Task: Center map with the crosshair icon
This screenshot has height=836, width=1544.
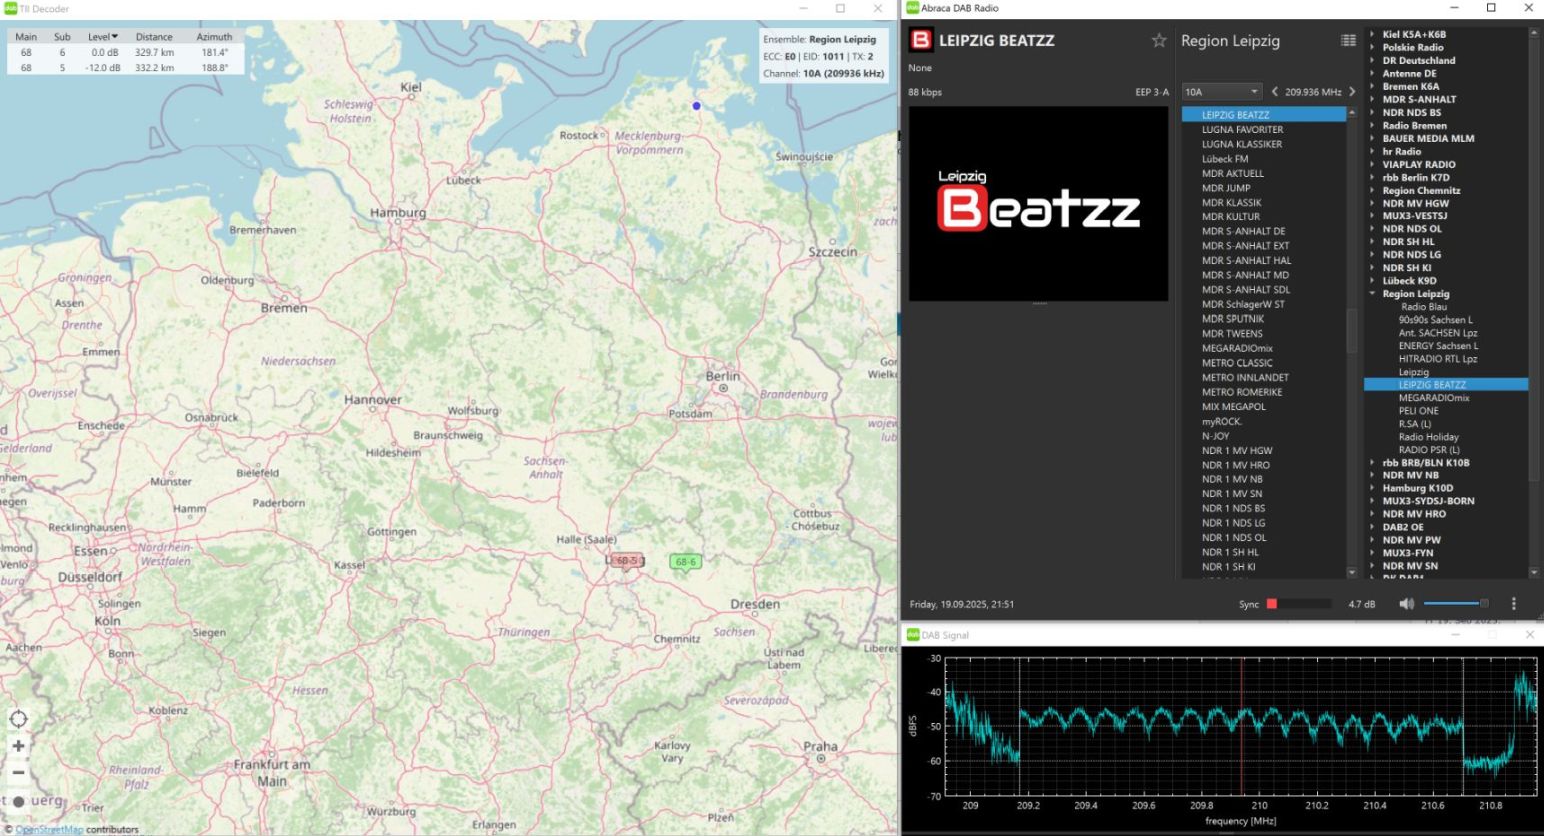Action: pos(18,719)
